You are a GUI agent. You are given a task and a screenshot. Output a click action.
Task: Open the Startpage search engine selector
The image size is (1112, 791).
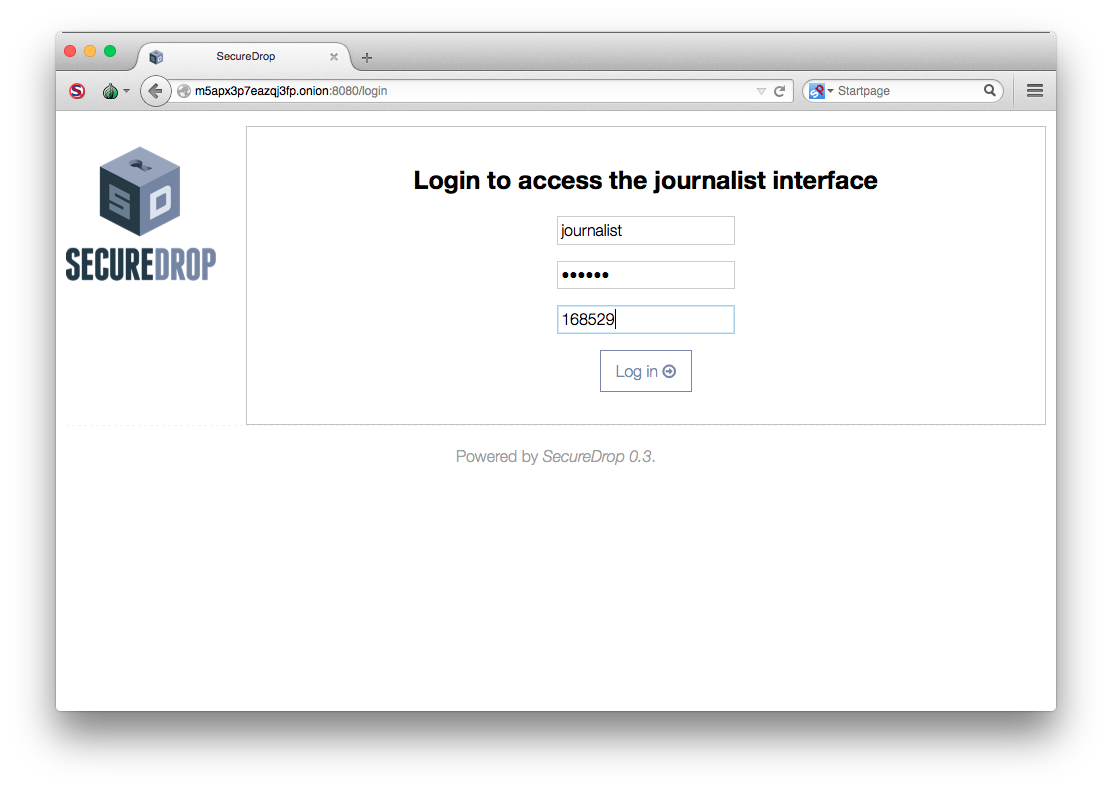pos(821,91)
